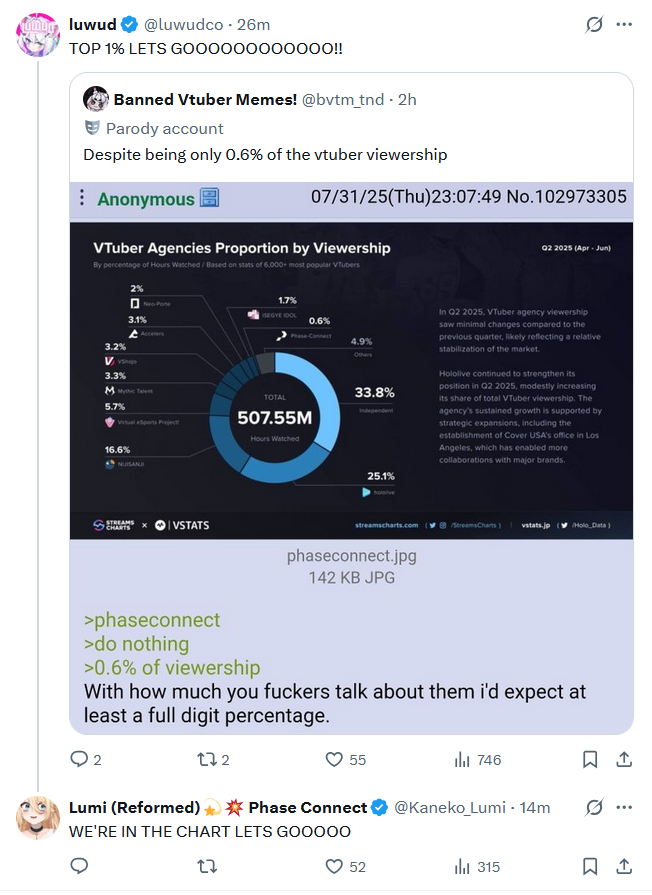Screen dimensions: 652x895
Task: Bookmark Lumi's reply tweet
Action: [x=590, y=866]
